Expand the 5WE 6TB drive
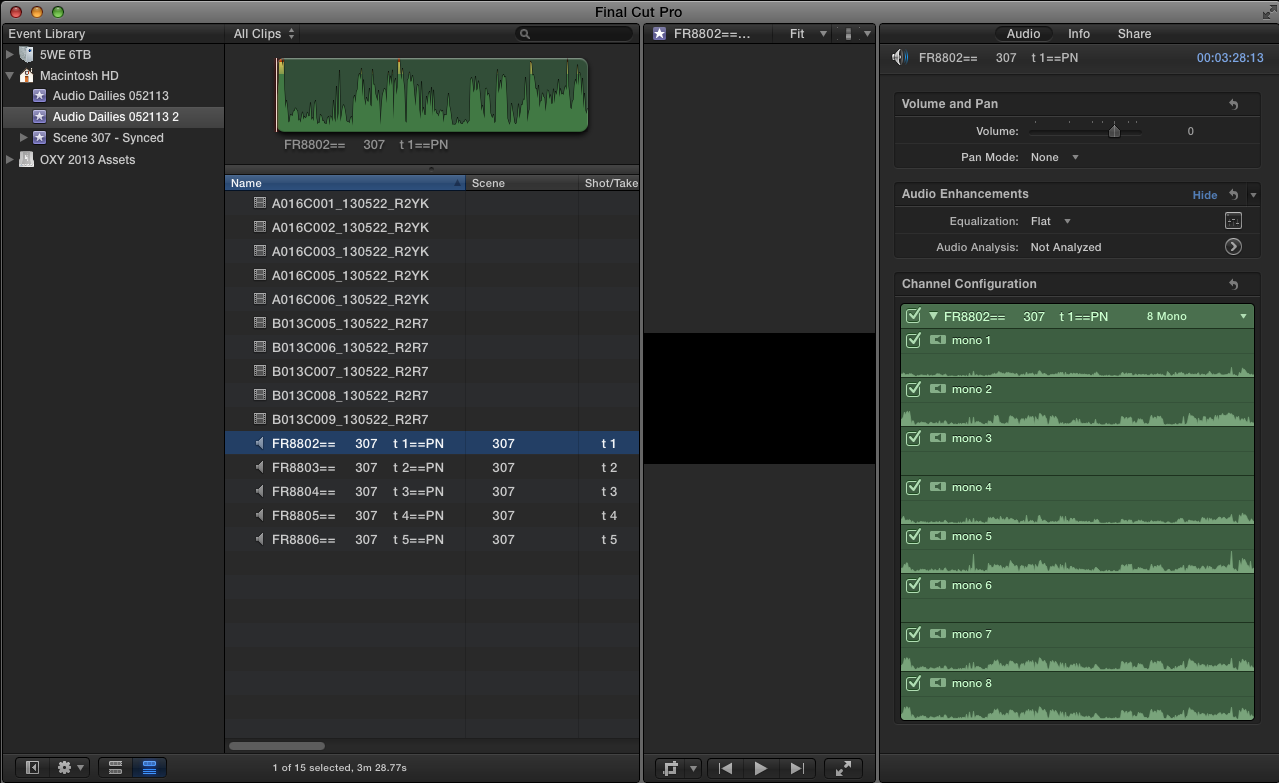The width and height of the screenshot is (1279, 783). pyautogui.click(x=10, y=54)
